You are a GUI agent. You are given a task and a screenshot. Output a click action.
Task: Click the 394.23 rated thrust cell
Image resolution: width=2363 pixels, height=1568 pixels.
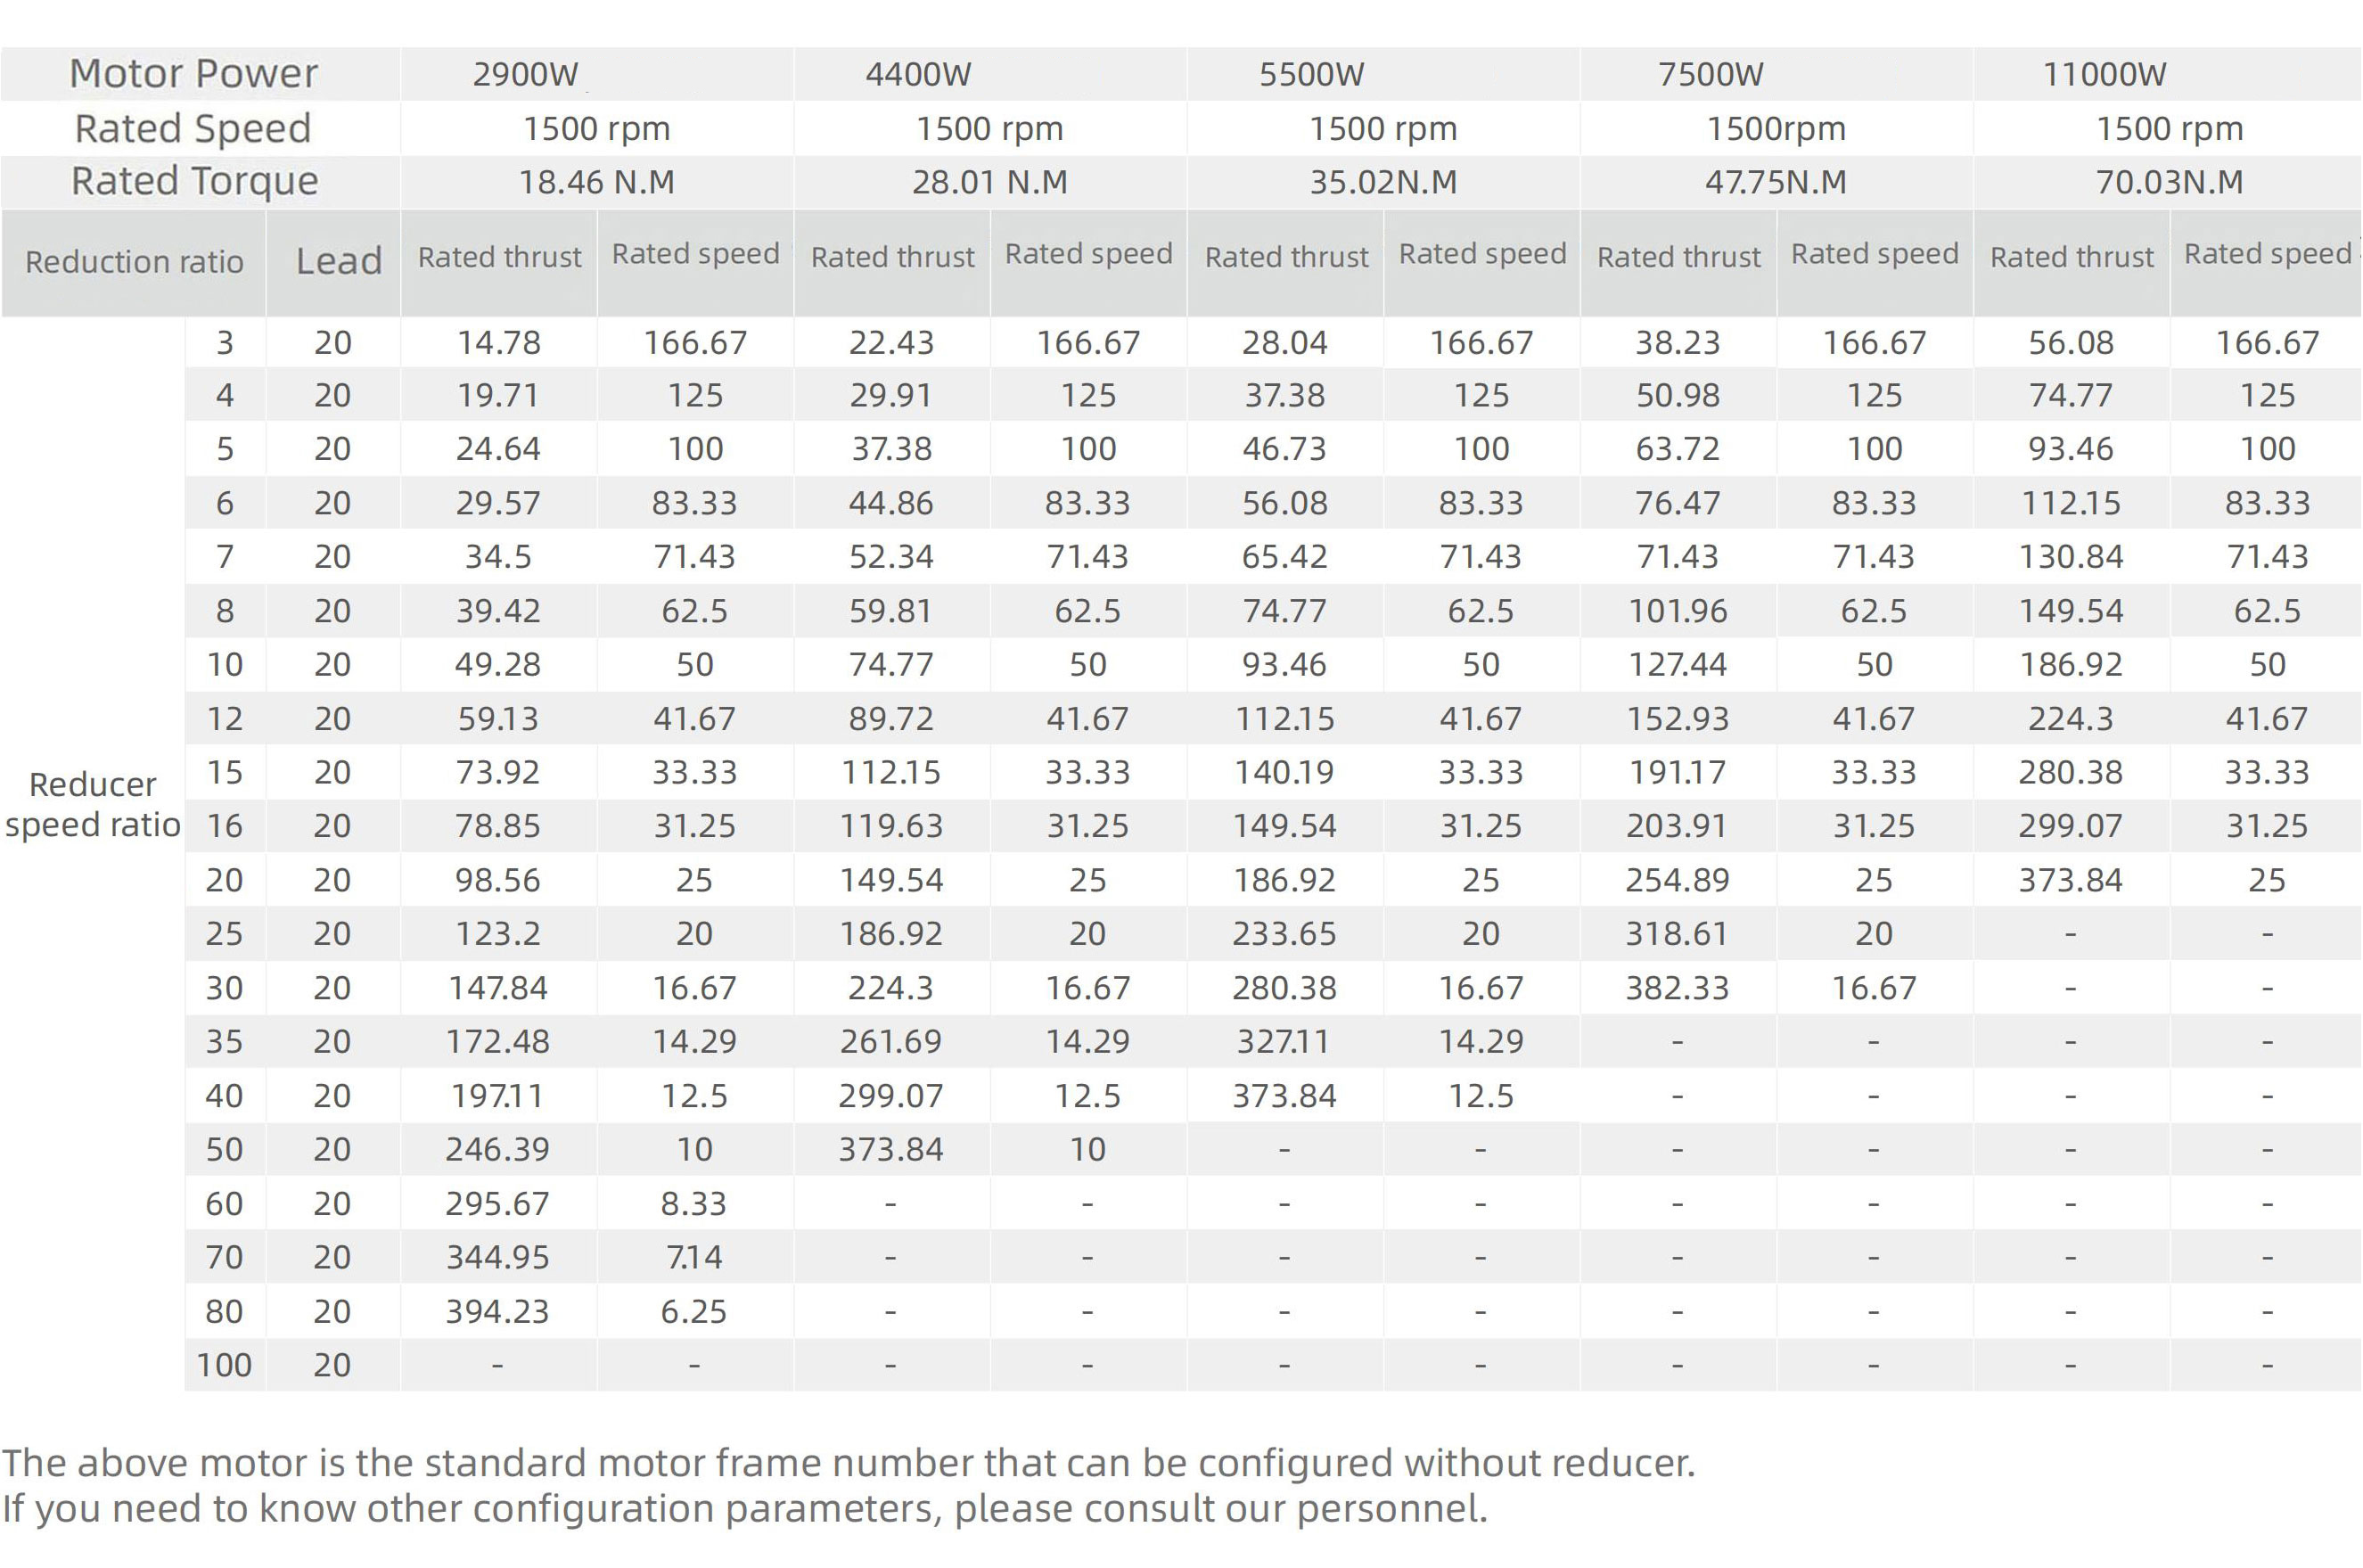coord(497,1311)
